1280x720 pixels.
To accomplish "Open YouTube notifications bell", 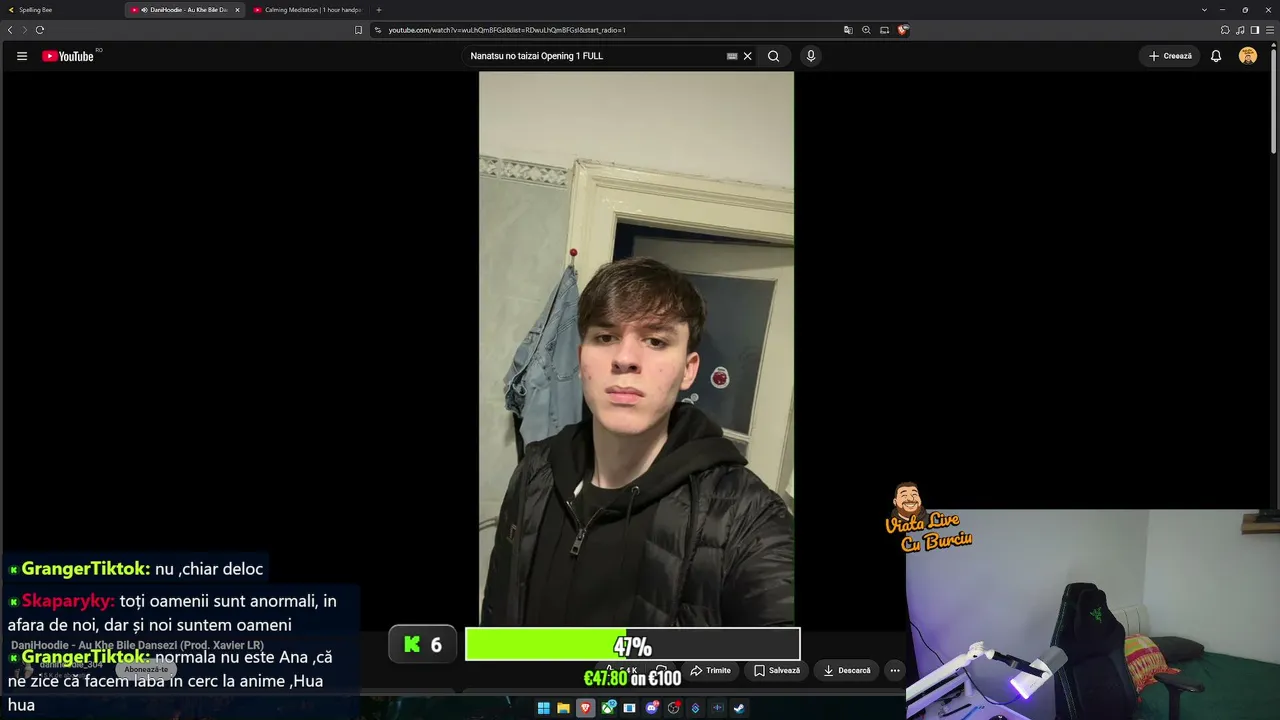I will pyautogui.click(x=1216, y=56).
